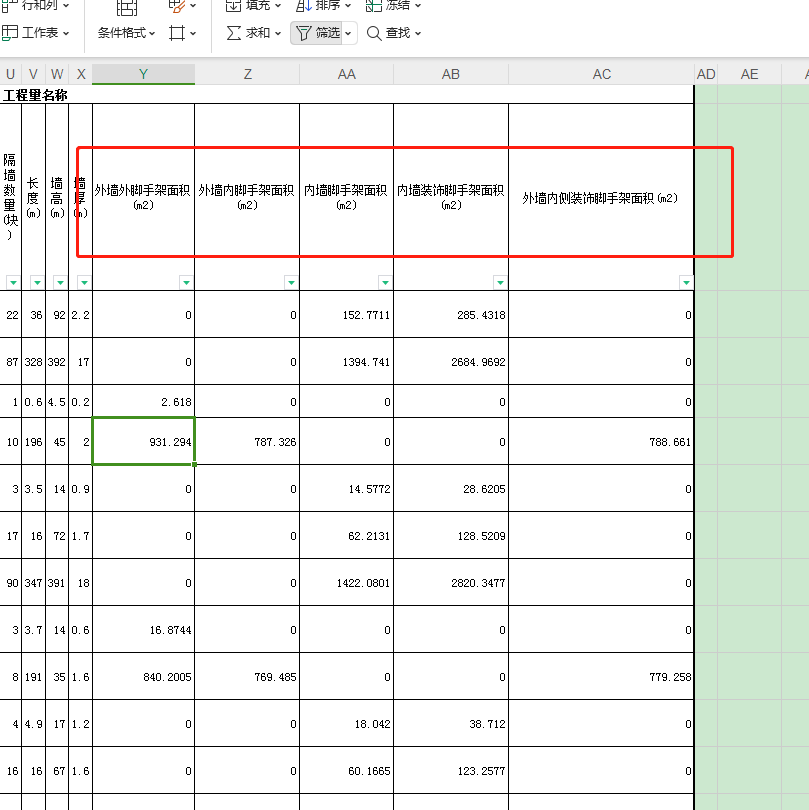The height and width of the screenshot is (810, 809).
Task: Expand the arrow next to 筛选
Action: [349, 33]
